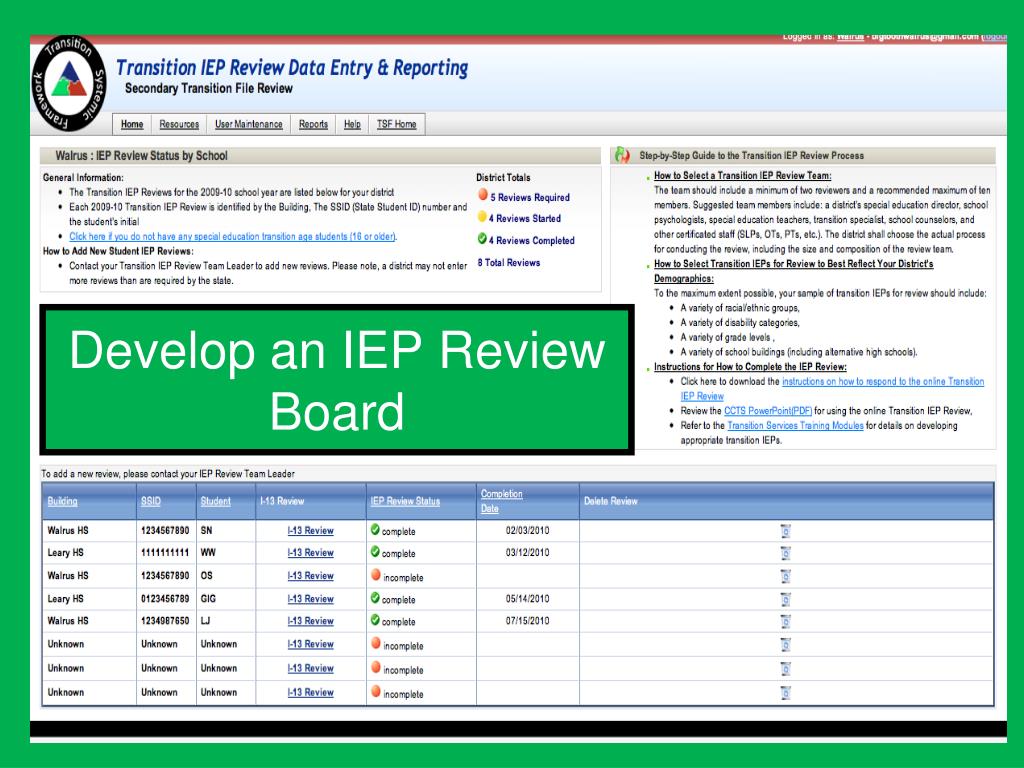
Task: Click the green complete icon in WW row
Action: pos(375,552)
